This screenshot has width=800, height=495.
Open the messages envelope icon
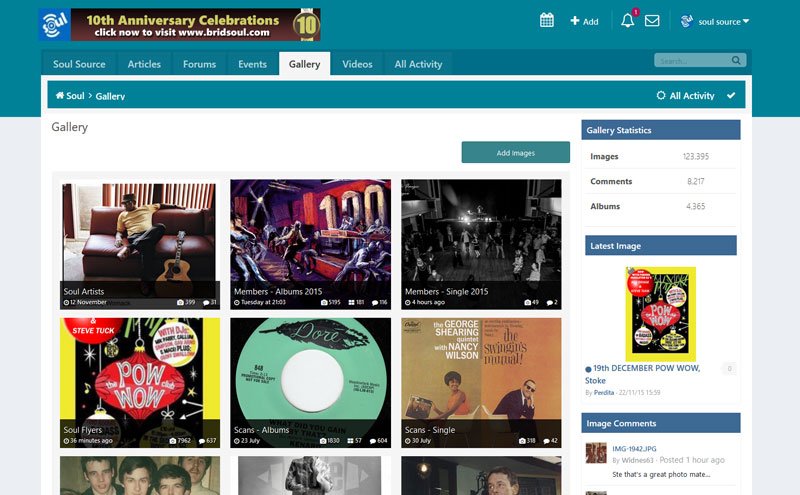click(652, 20)
